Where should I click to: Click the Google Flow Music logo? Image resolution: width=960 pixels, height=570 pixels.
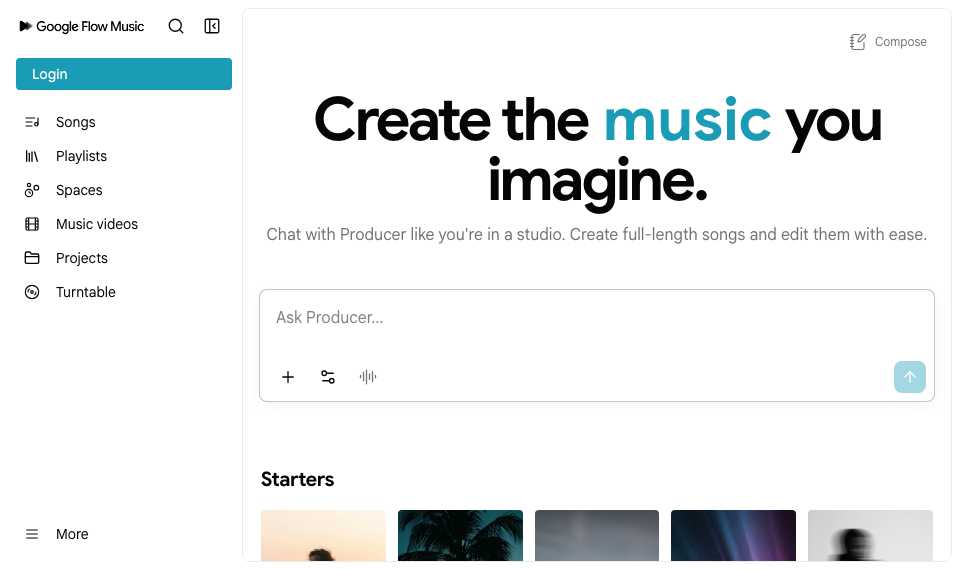[x=82, y=26]
